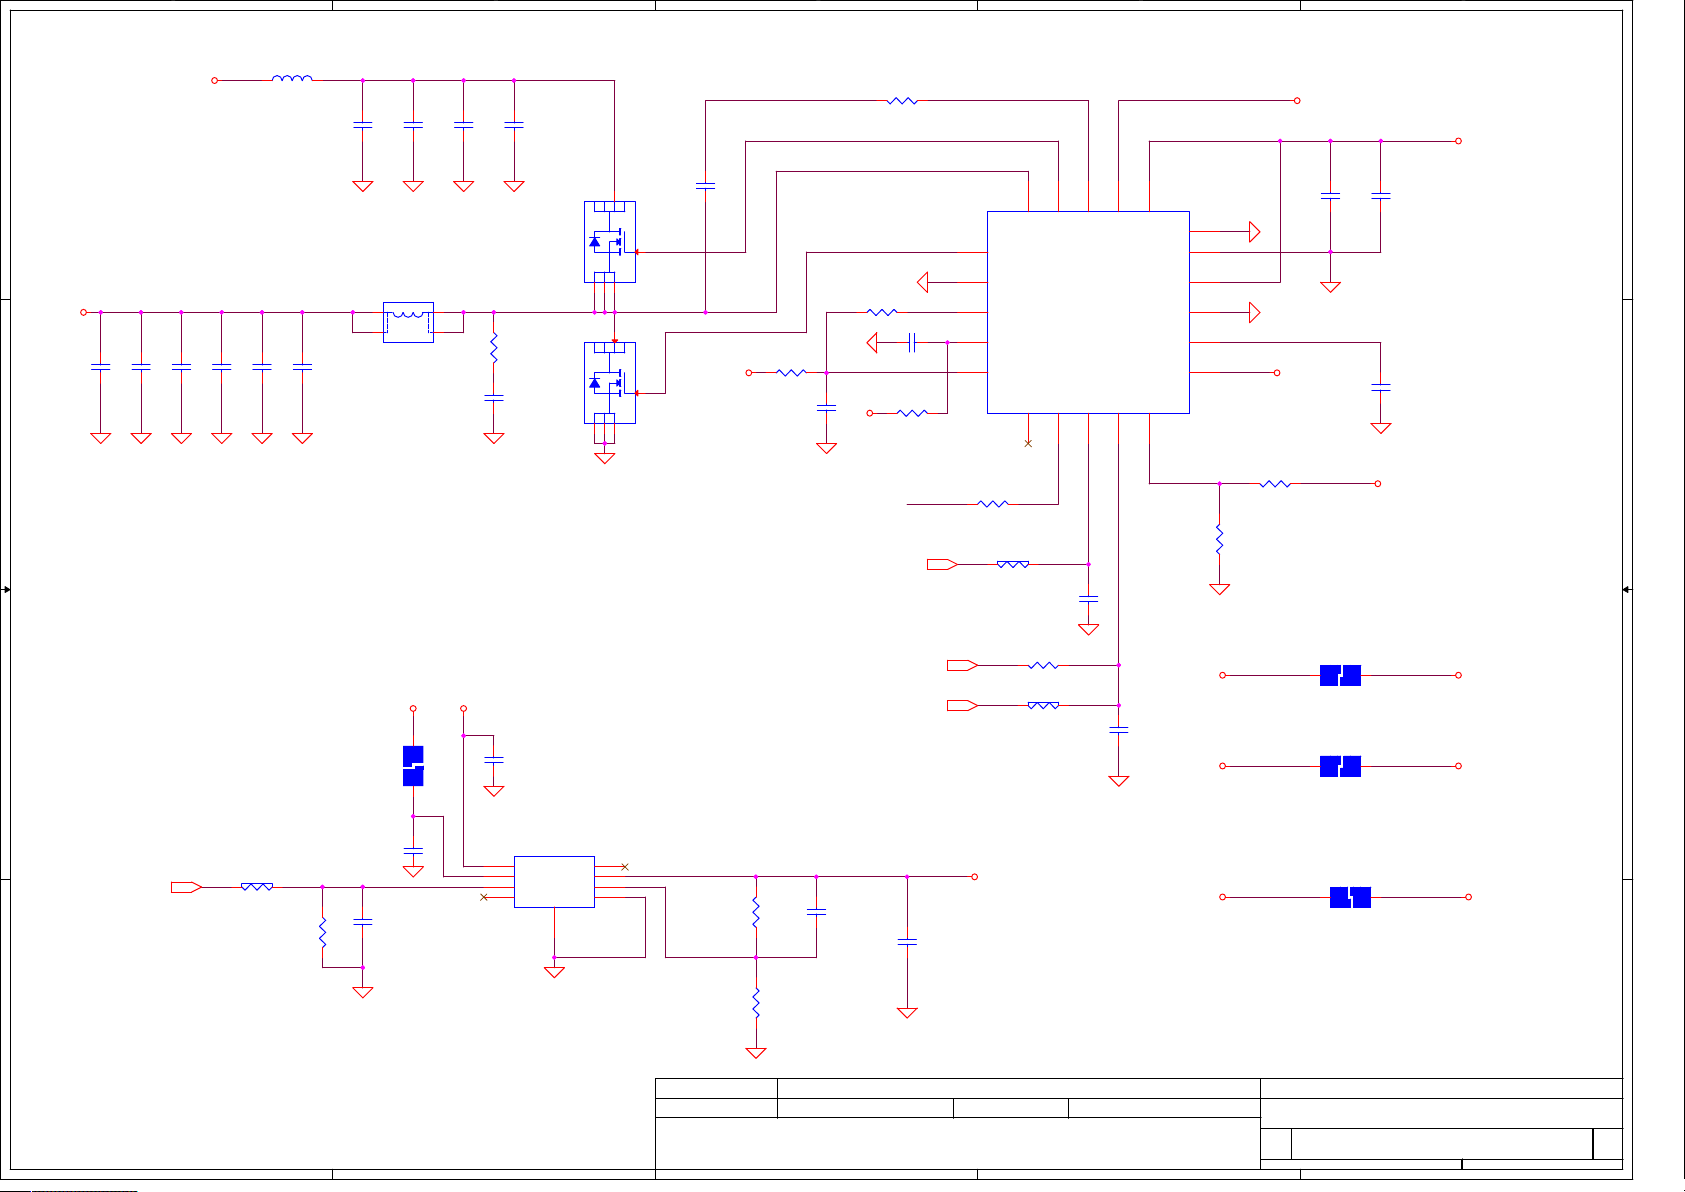
Task: Select the capacitor directly below the vertical jumper pad
Action: click(x=413, y=851)
